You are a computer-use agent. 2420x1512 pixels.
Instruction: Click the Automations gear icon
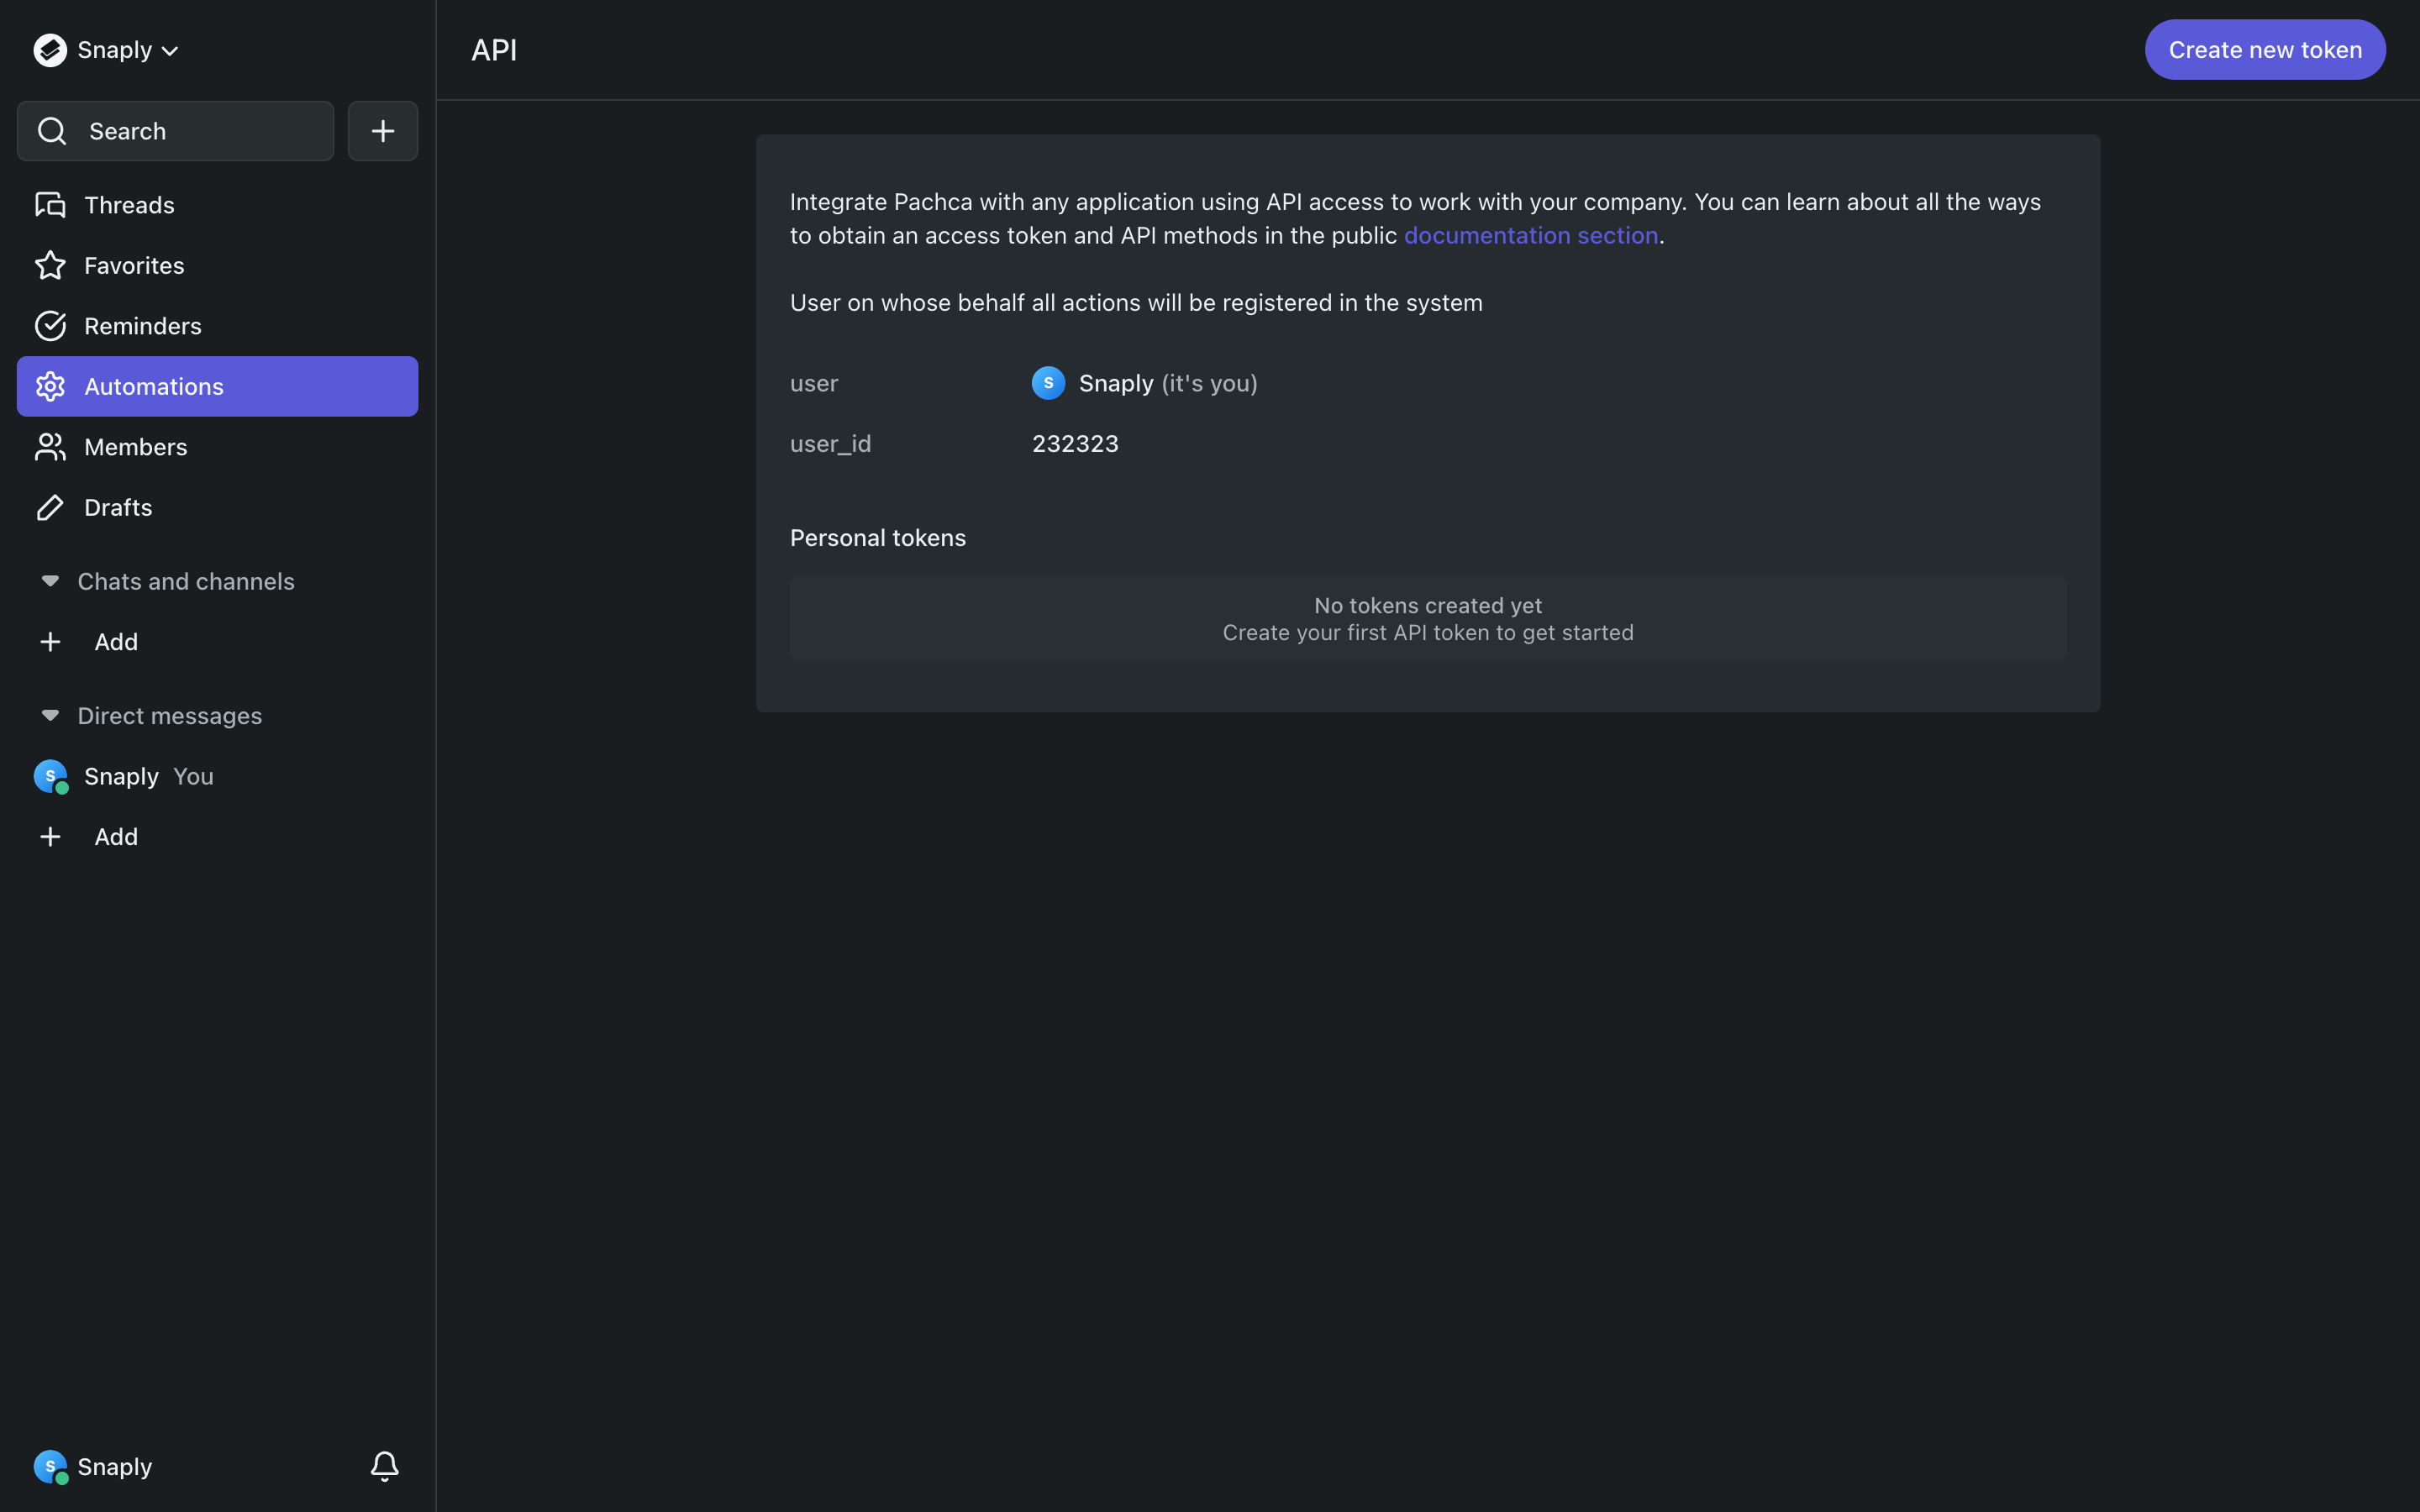(50, 386)
